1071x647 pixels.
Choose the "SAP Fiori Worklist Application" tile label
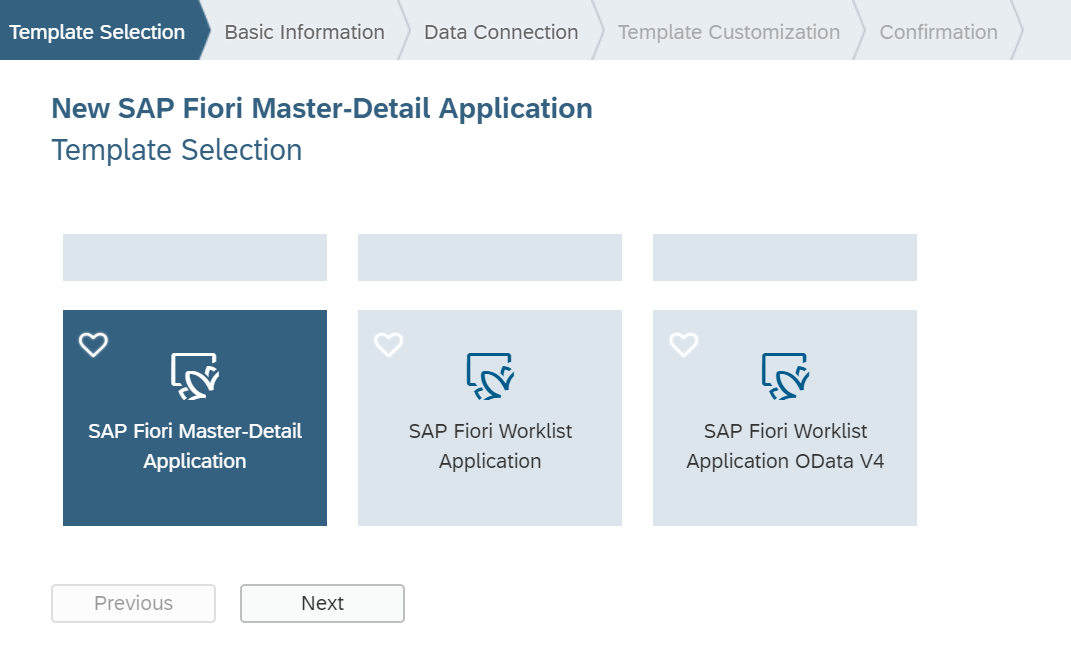coord(490,446)
